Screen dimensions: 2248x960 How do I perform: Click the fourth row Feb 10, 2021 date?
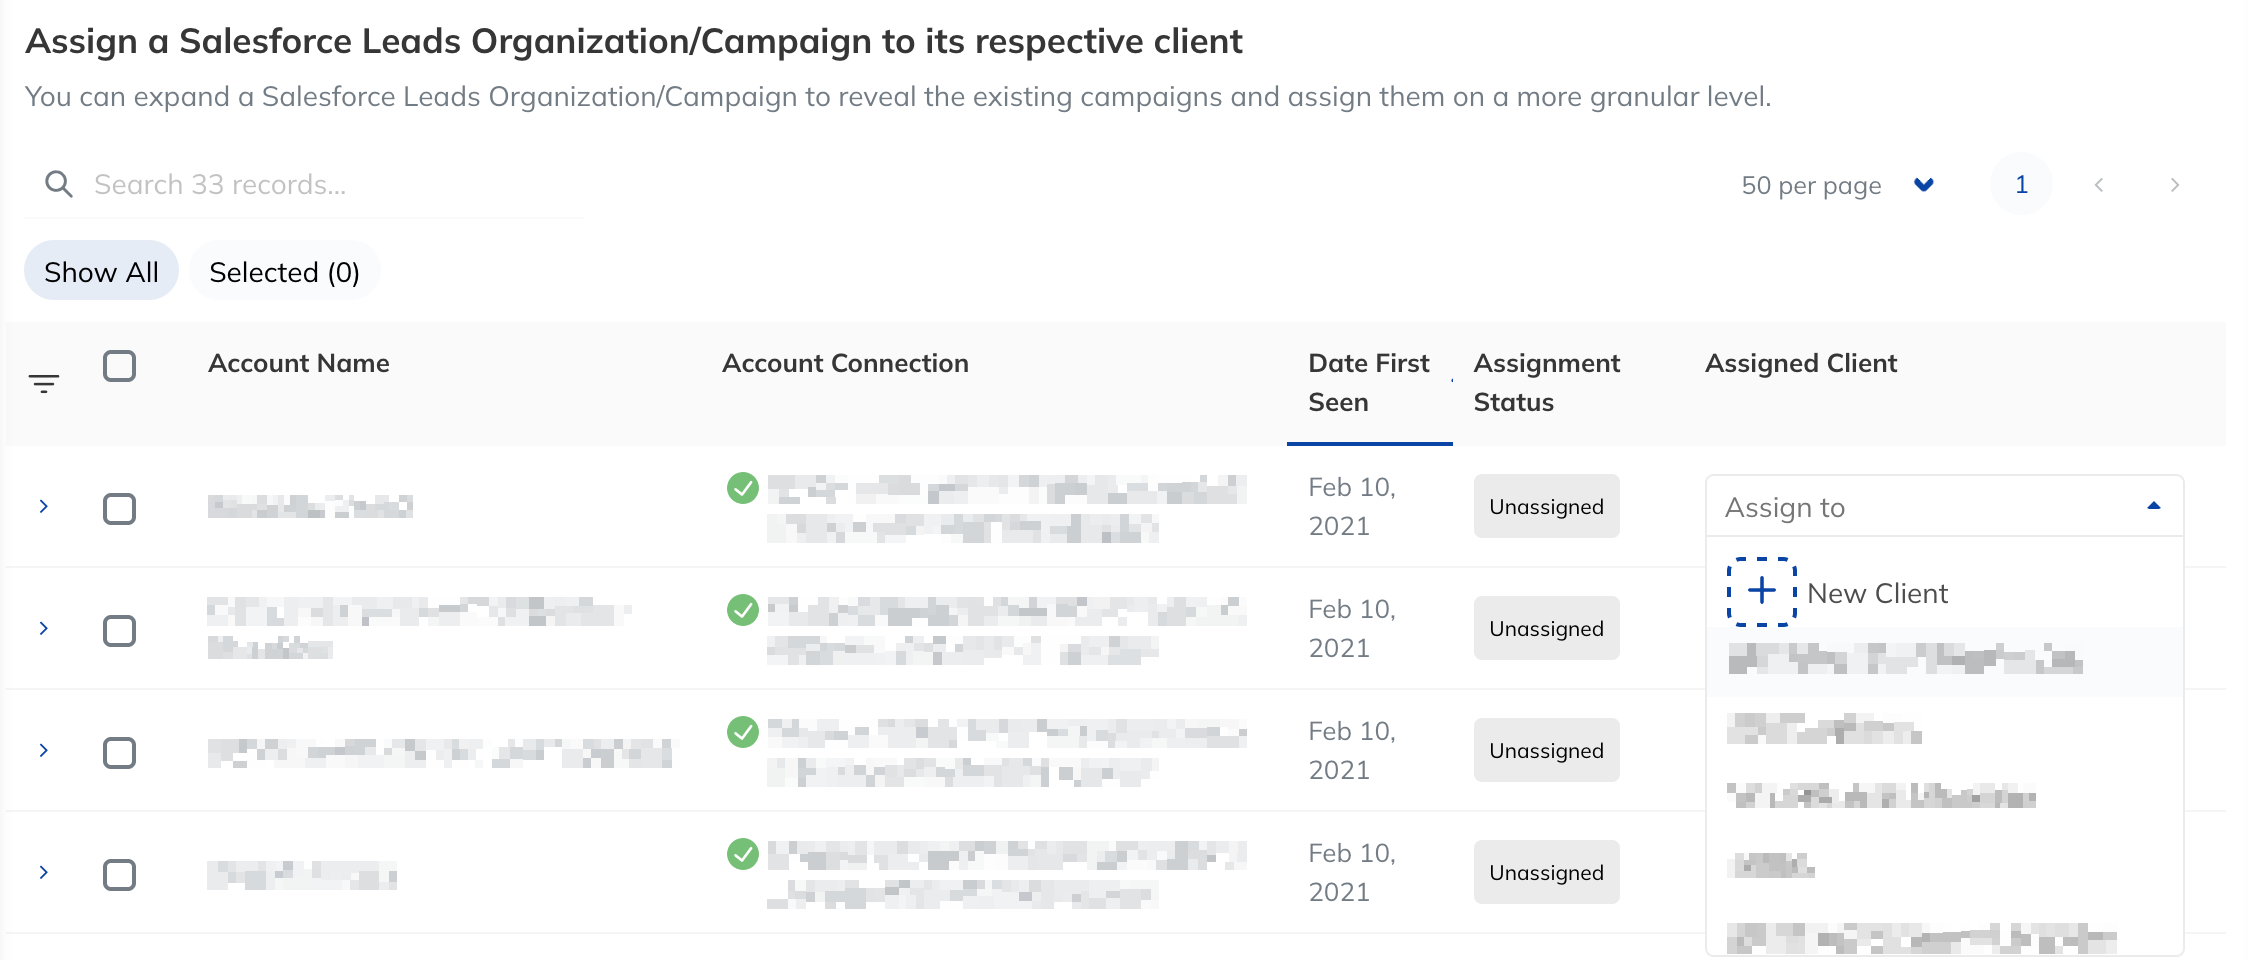coord(1352,872)
